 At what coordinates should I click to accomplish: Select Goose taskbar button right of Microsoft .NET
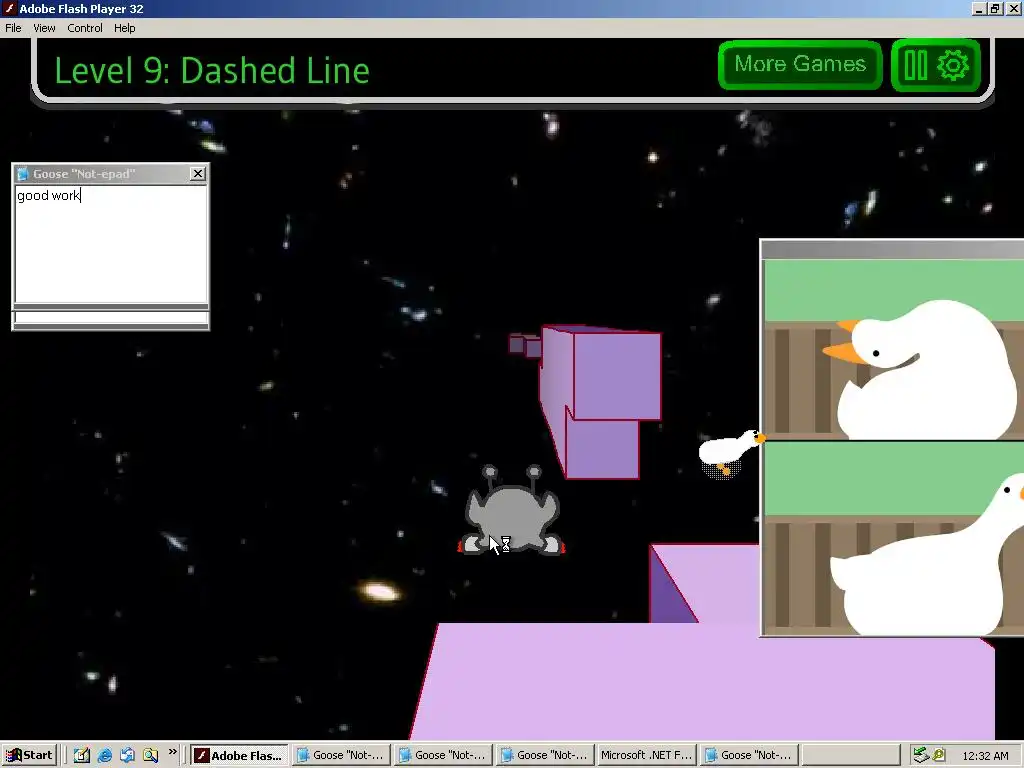(x=748, y=756)
